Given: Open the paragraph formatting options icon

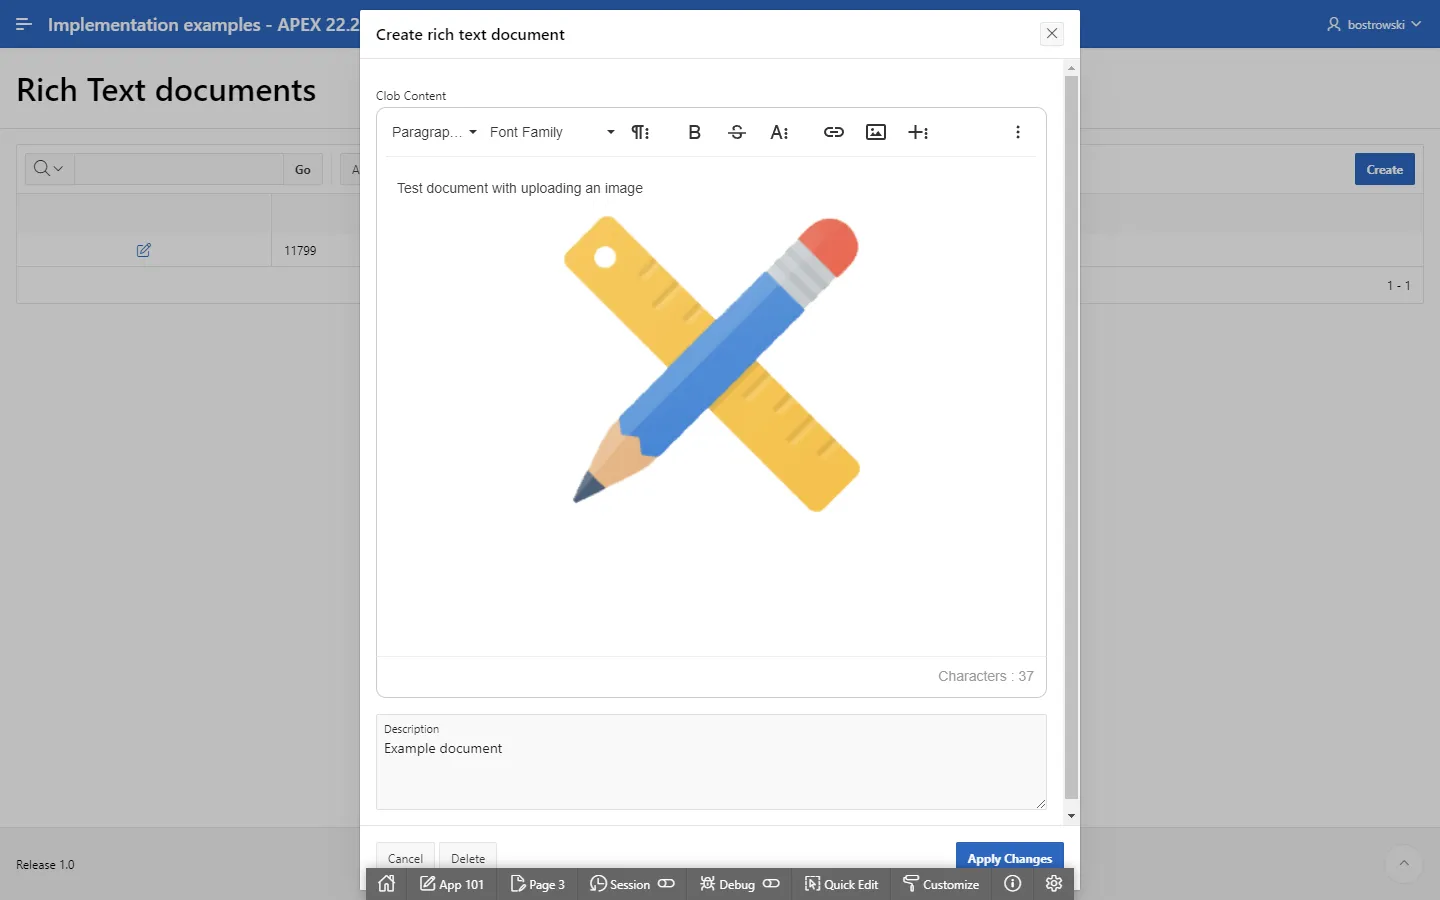Looking at the screenshot, I should click(640, 132).
